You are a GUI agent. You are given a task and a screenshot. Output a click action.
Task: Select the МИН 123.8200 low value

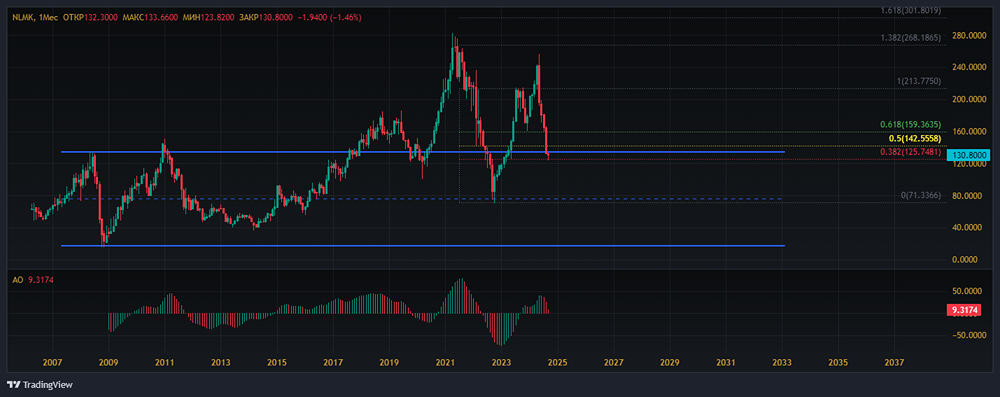click(x=208, y=18)
